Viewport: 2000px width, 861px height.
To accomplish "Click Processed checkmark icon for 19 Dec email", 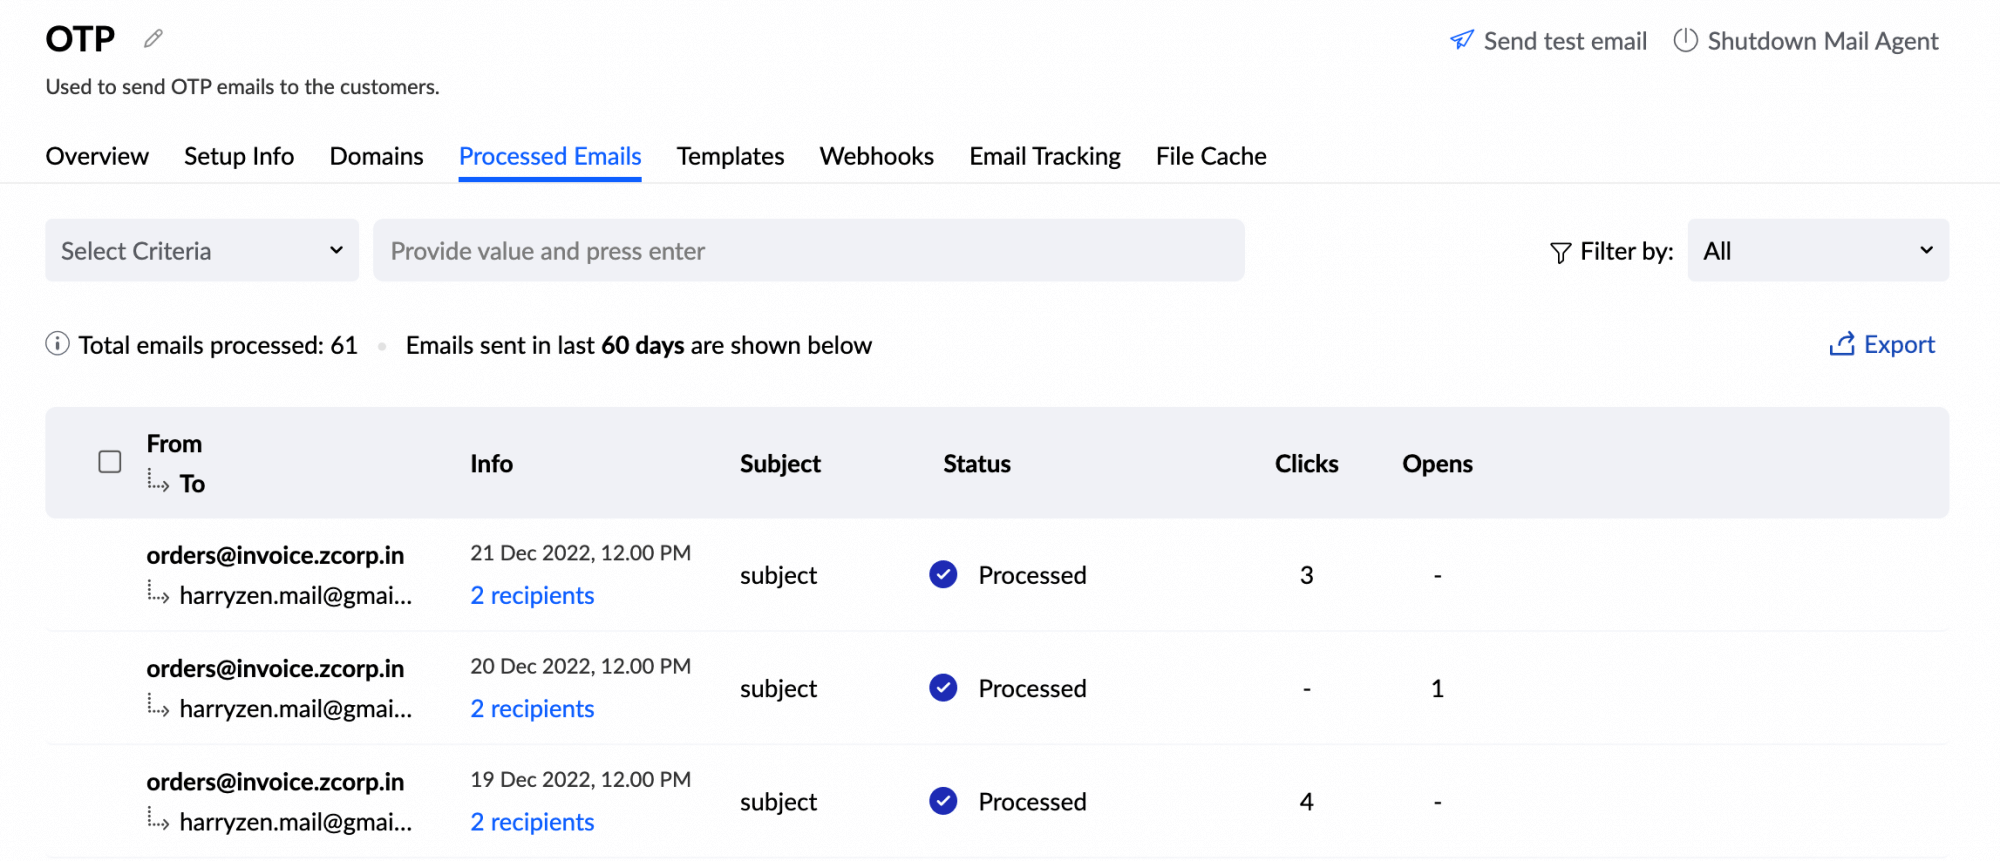I will click(x=943, y=801).
